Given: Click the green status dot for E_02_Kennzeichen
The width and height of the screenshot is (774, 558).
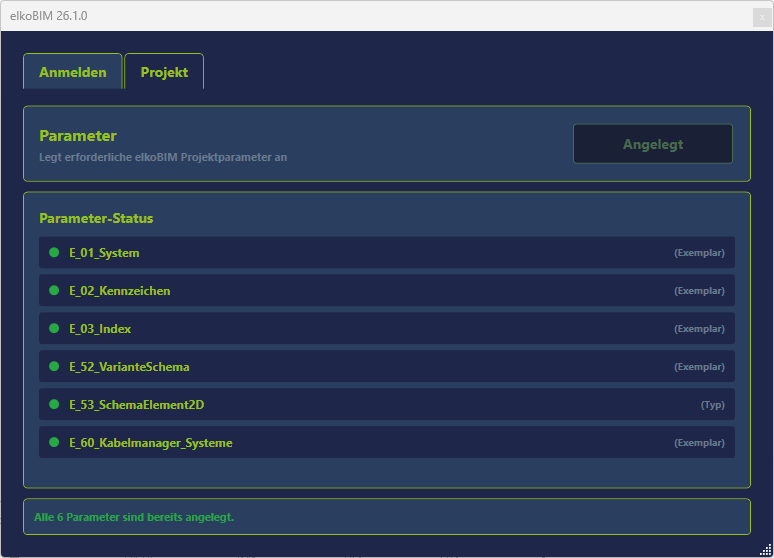Looking at the screenshot, I should coord(54,290).
